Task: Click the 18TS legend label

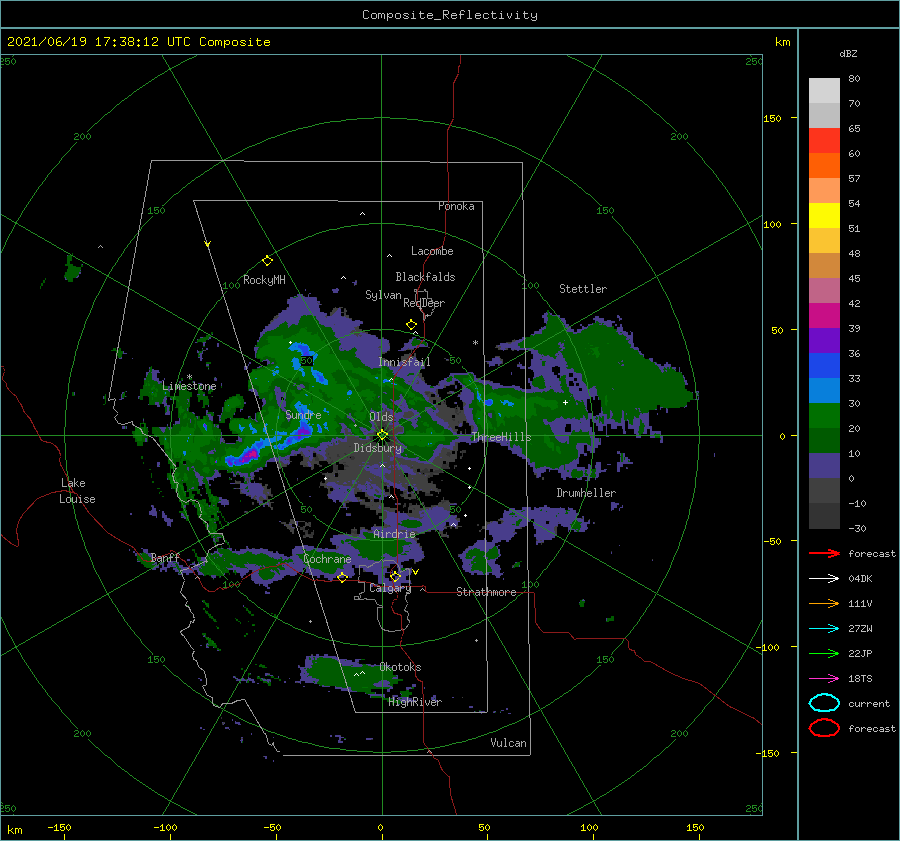Action: coord(860,679)
